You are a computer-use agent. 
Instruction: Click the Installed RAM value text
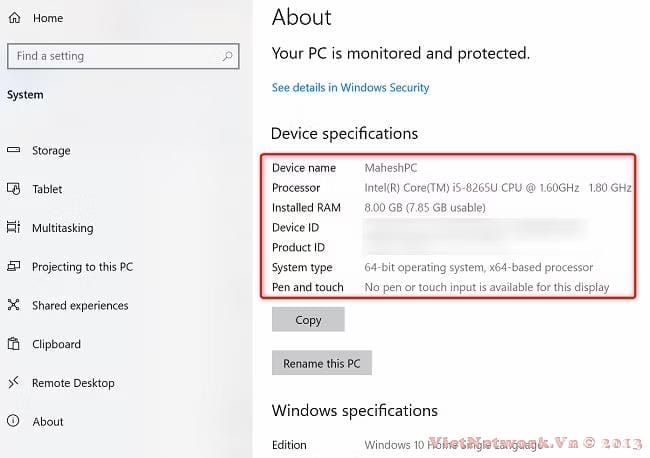tap(425, 208)
